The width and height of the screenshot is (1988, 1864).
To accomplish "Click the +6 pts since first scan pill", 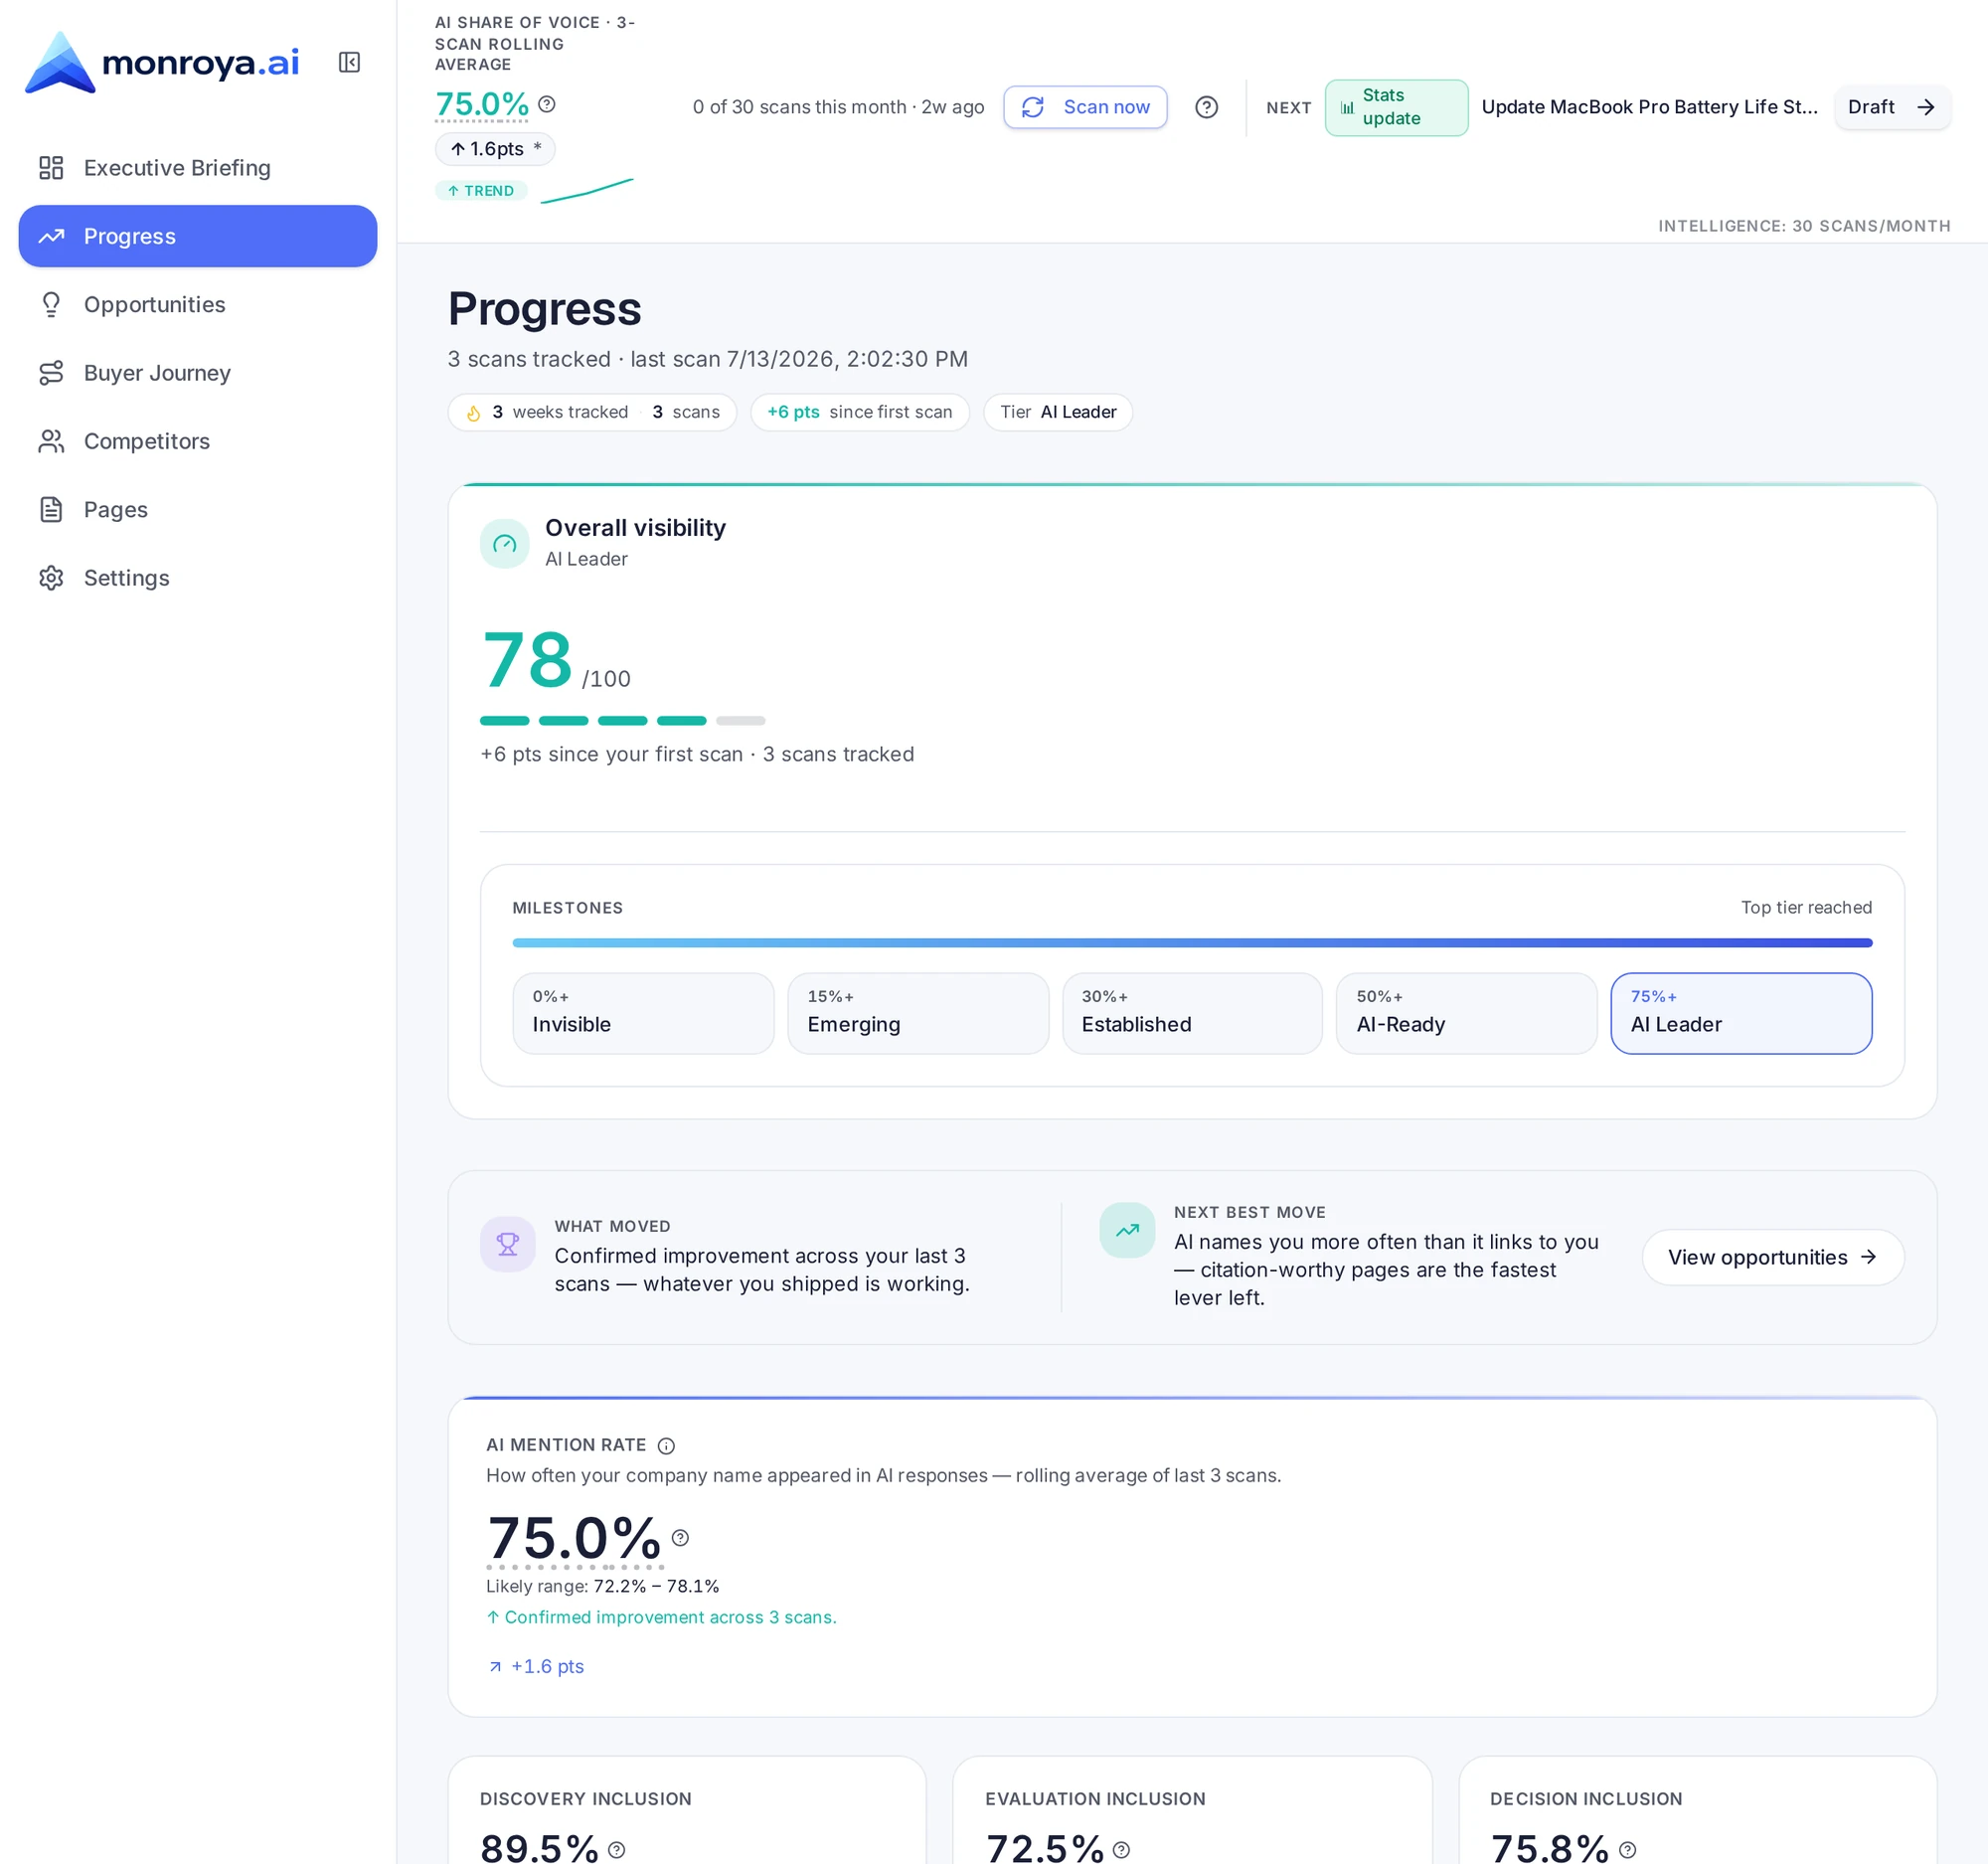I will coord(859,412).
